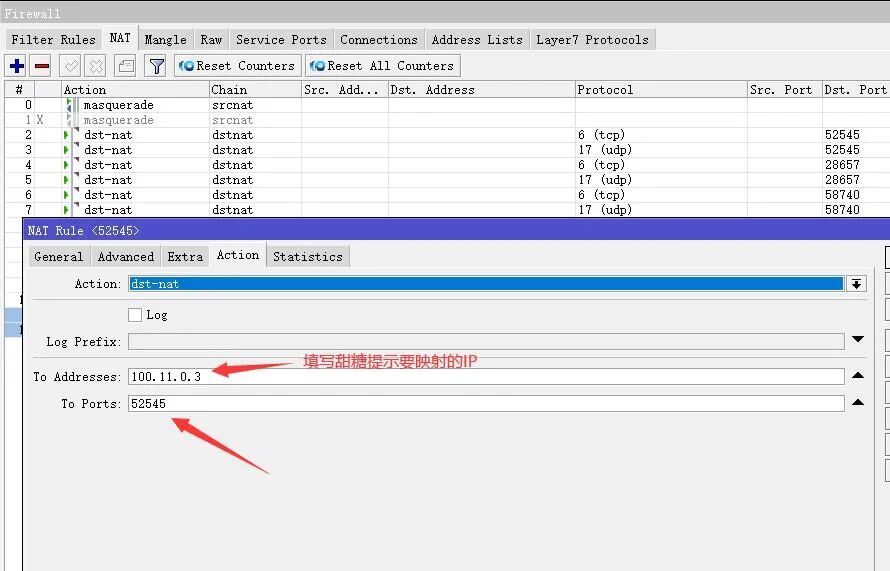Open the Raw tab
The width and height of the screenshot is (890, 571).
pyautogui.click(x=211, y=40)
